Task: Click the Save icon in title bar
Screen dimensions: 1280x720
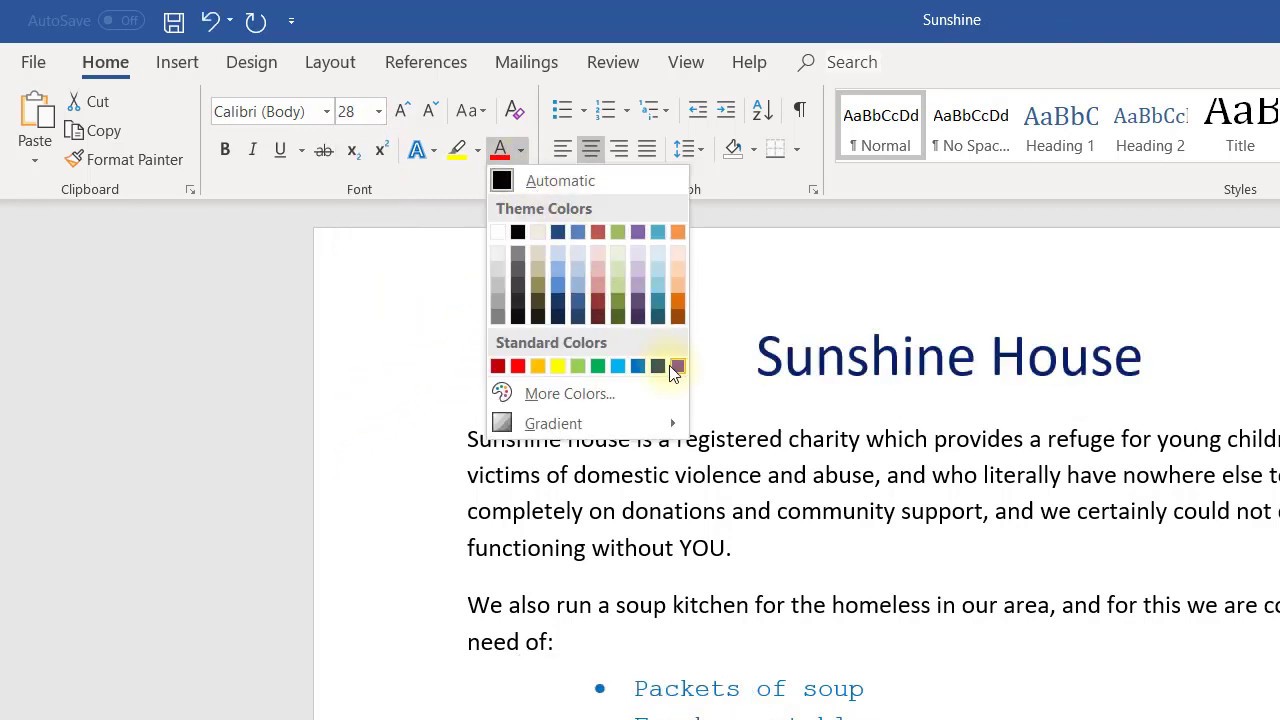Action: (x=173, y=20)
